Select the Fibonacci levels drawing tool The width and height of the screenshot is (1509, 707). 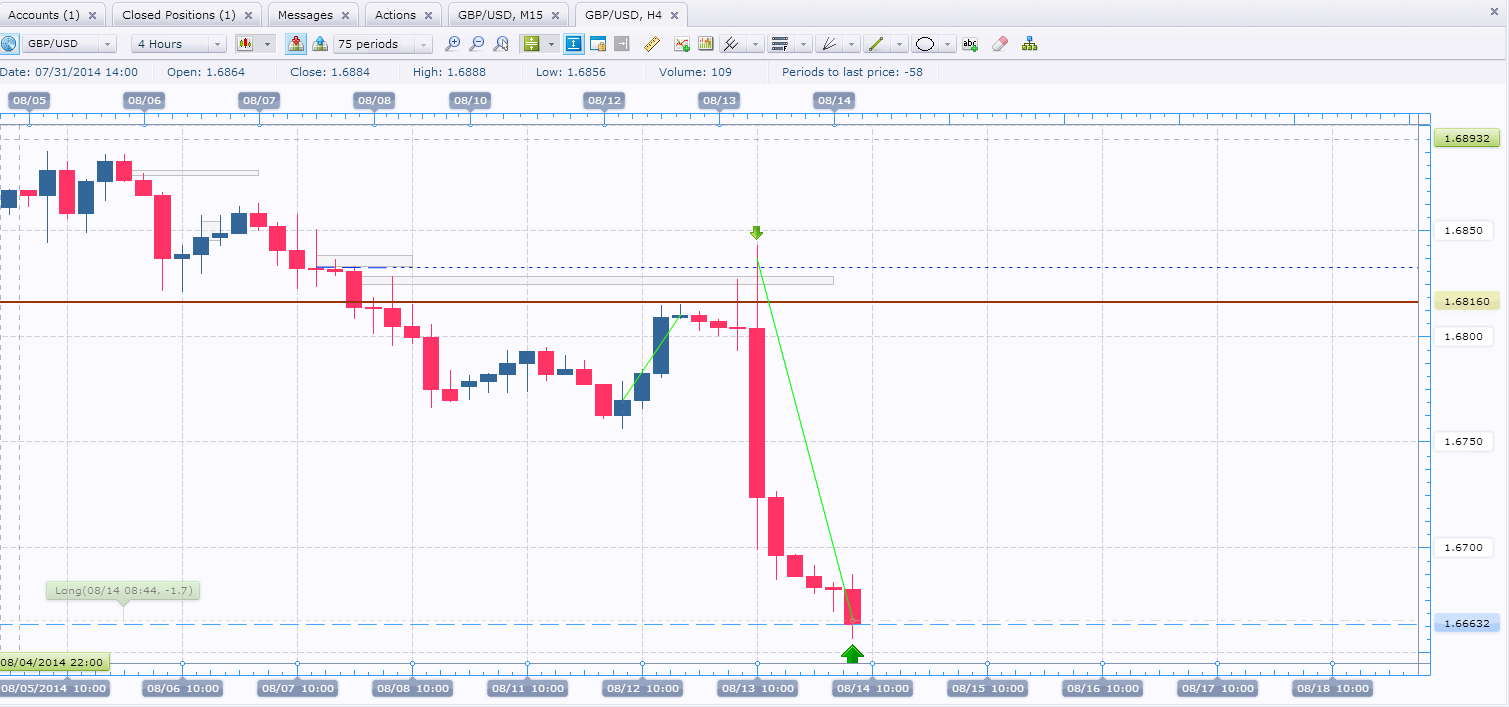click(x=780, y=44)
